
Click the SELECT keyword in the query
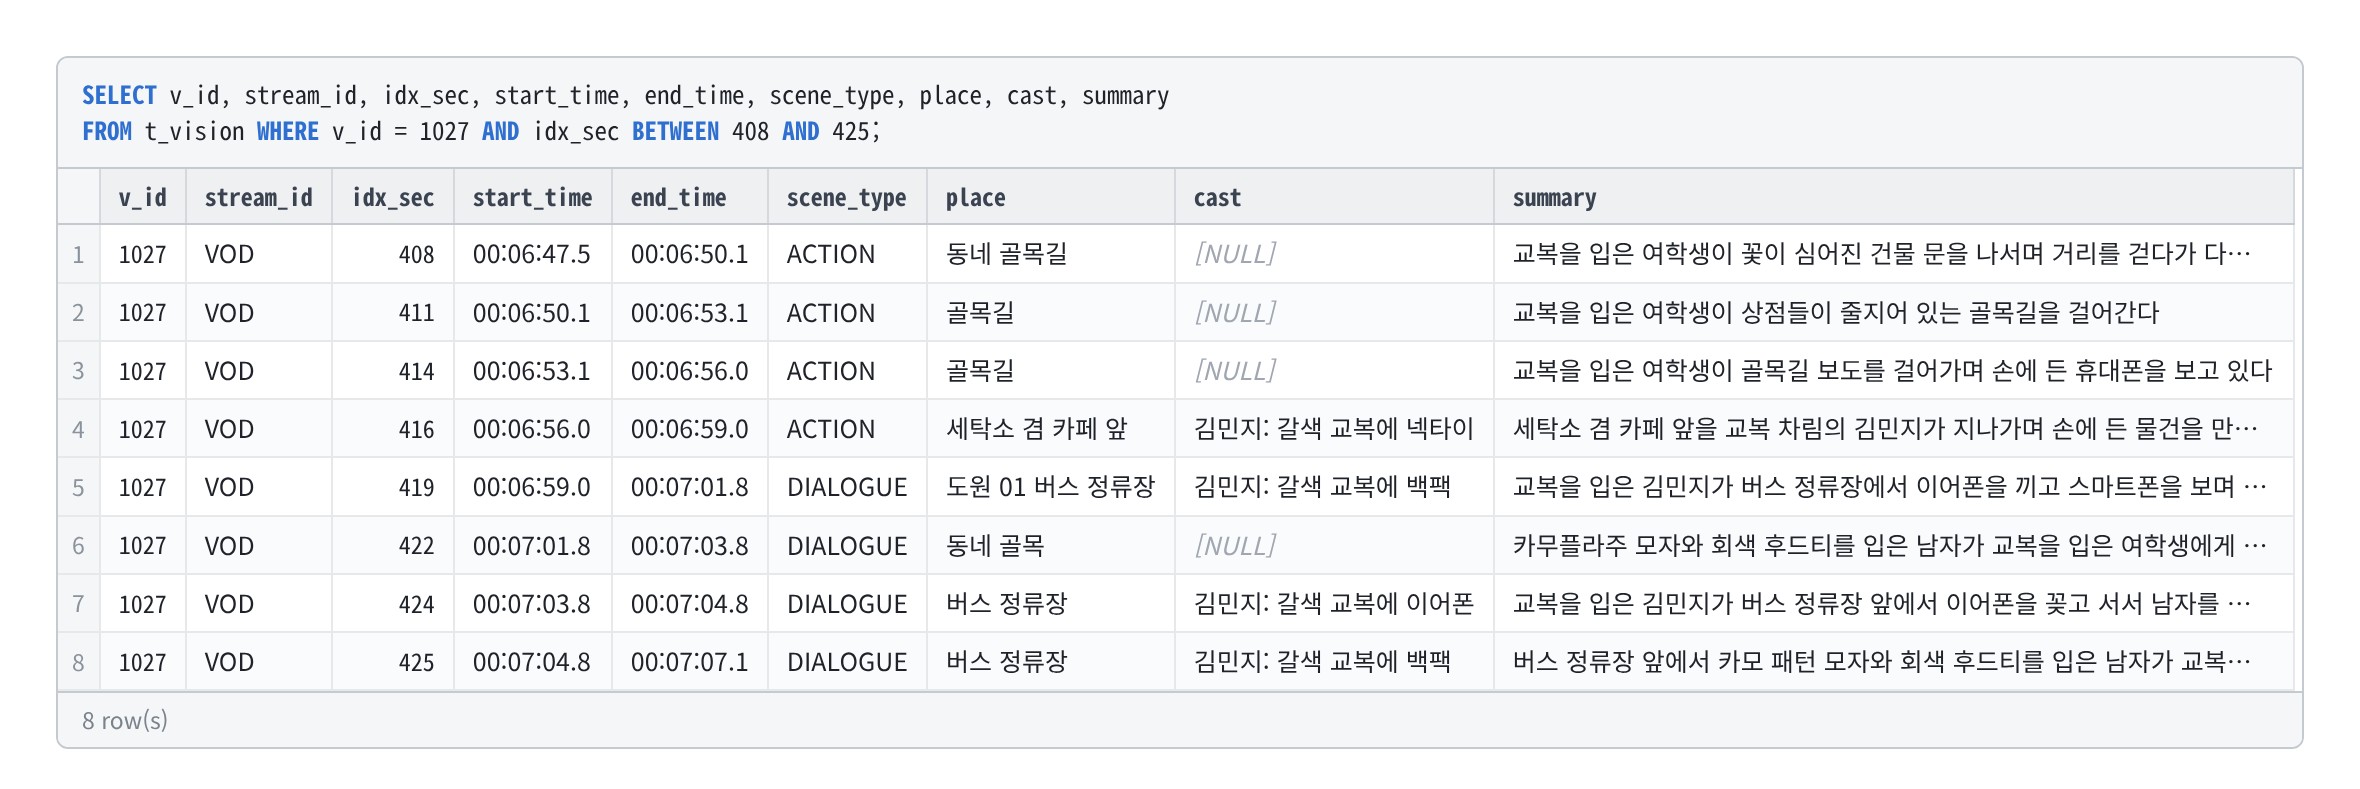coord(119,95)
